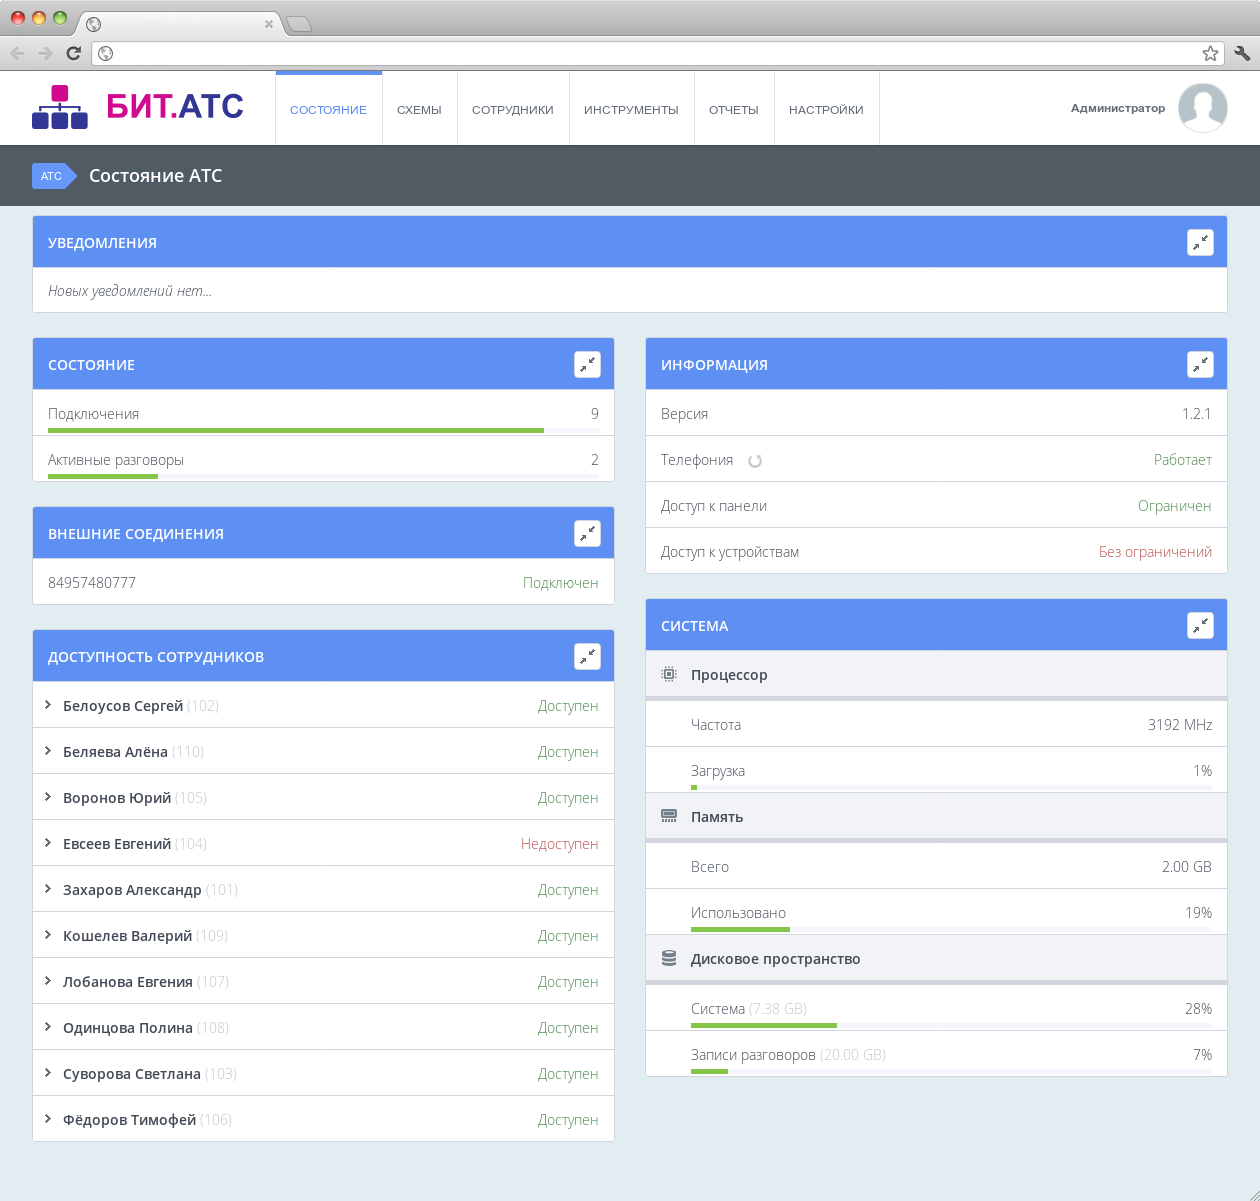Image resolution: width=1260 pixels, height=1201 pixels.
Task: Click the Подключен status of 84957480777
Action: [x=560, y=582]
